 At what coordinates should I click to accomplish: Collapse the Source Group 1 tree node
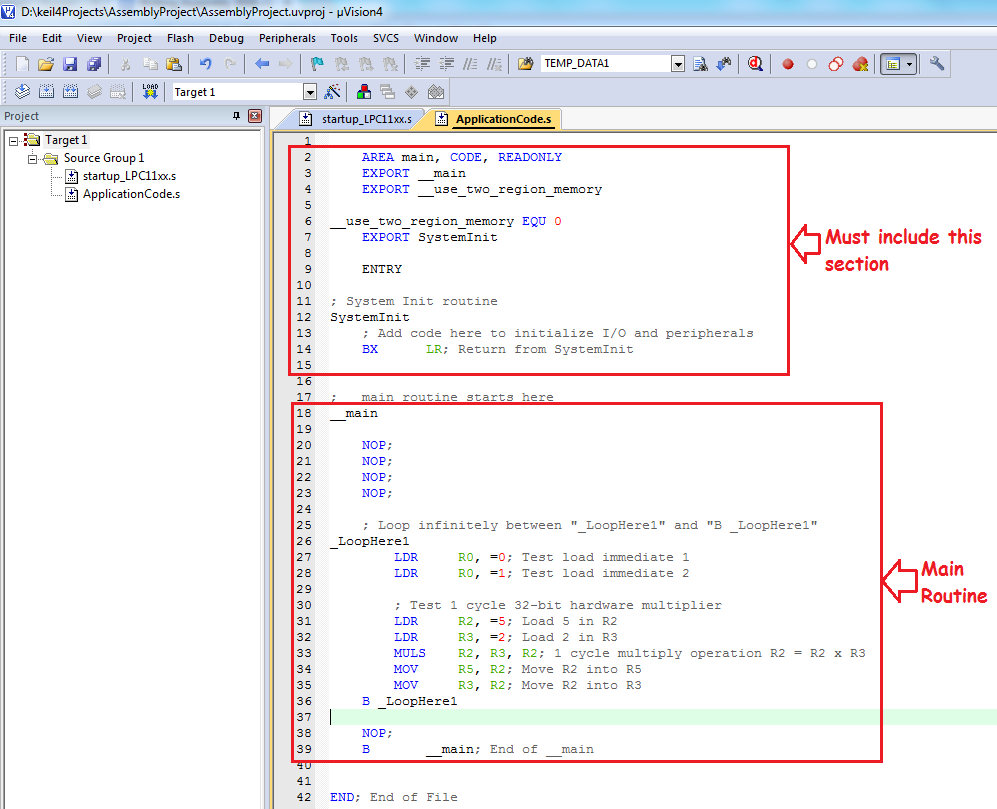[32, 158]
